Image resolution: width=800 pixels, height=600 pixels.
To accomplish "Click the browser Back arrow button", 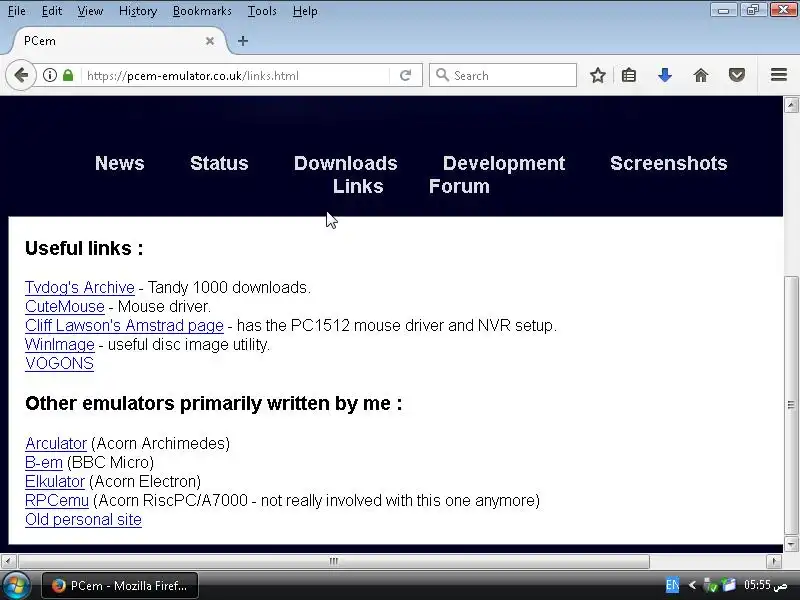I will pyautogui.click(x=21, y=76).
